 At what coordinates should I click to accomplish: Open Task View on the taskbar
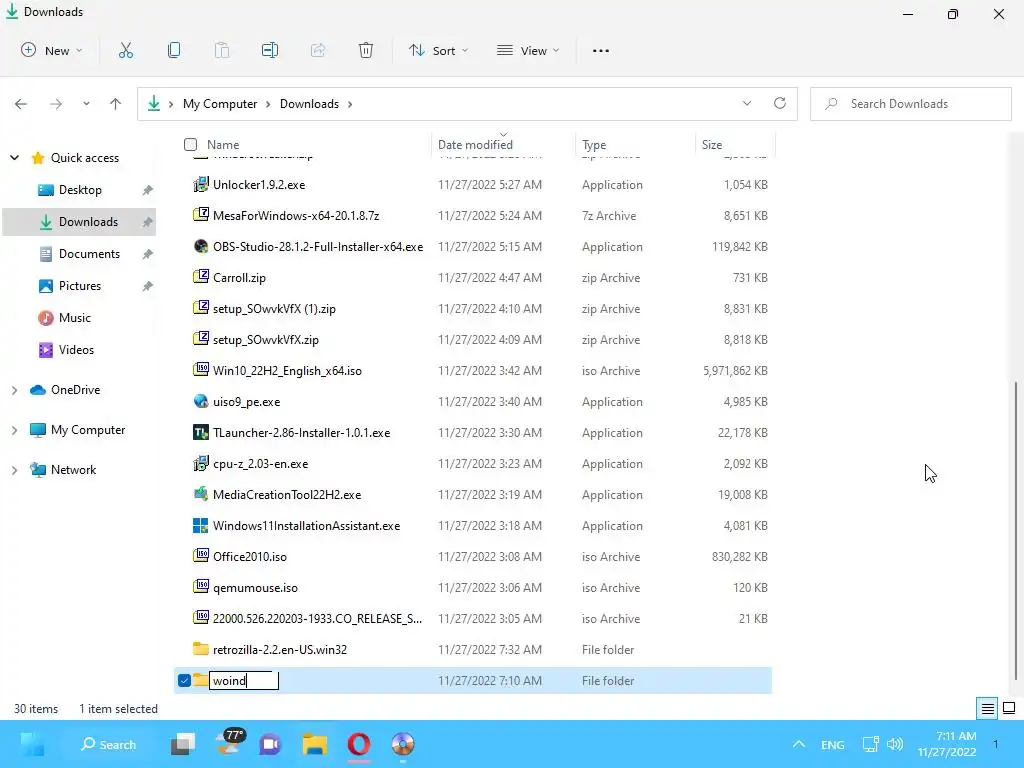pos(183,744)
